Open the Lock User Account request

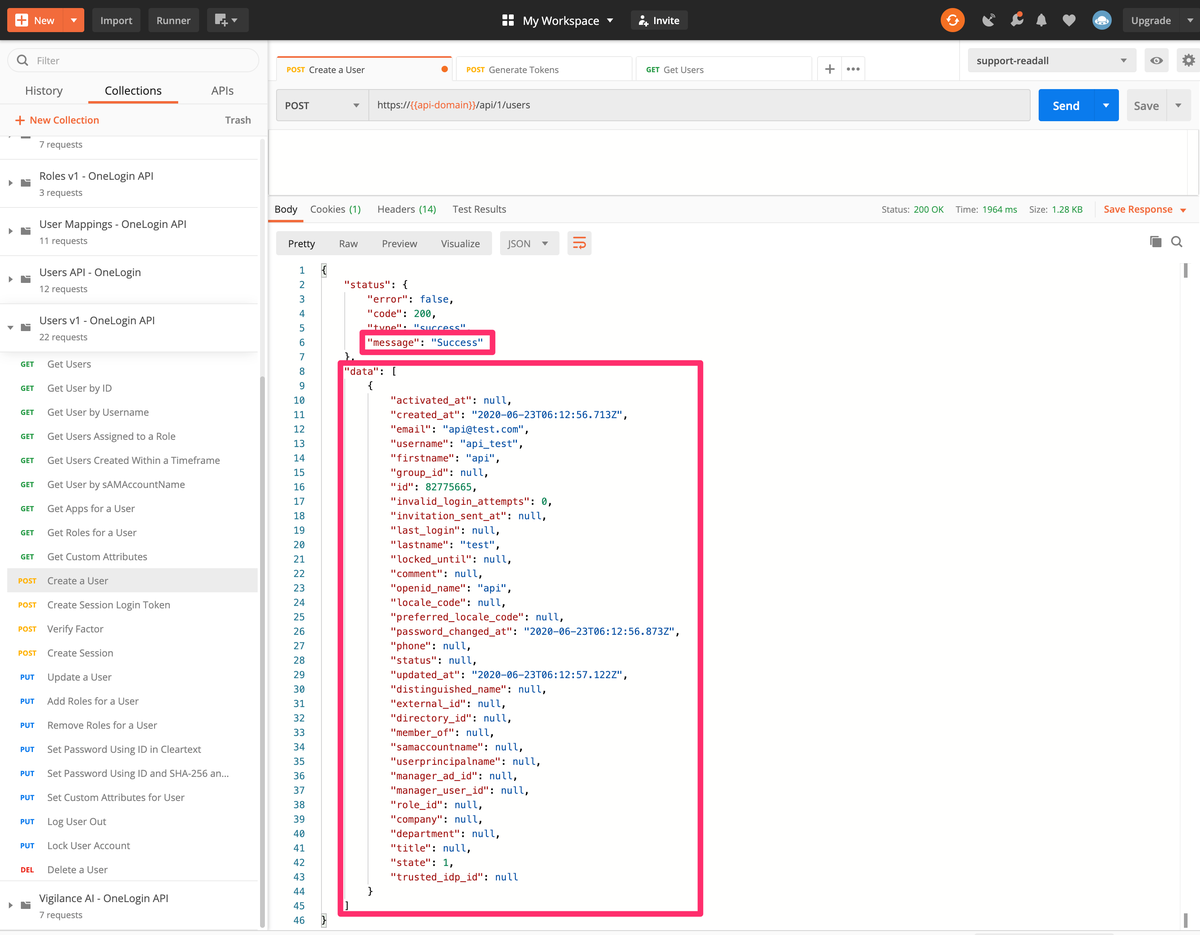132,846
